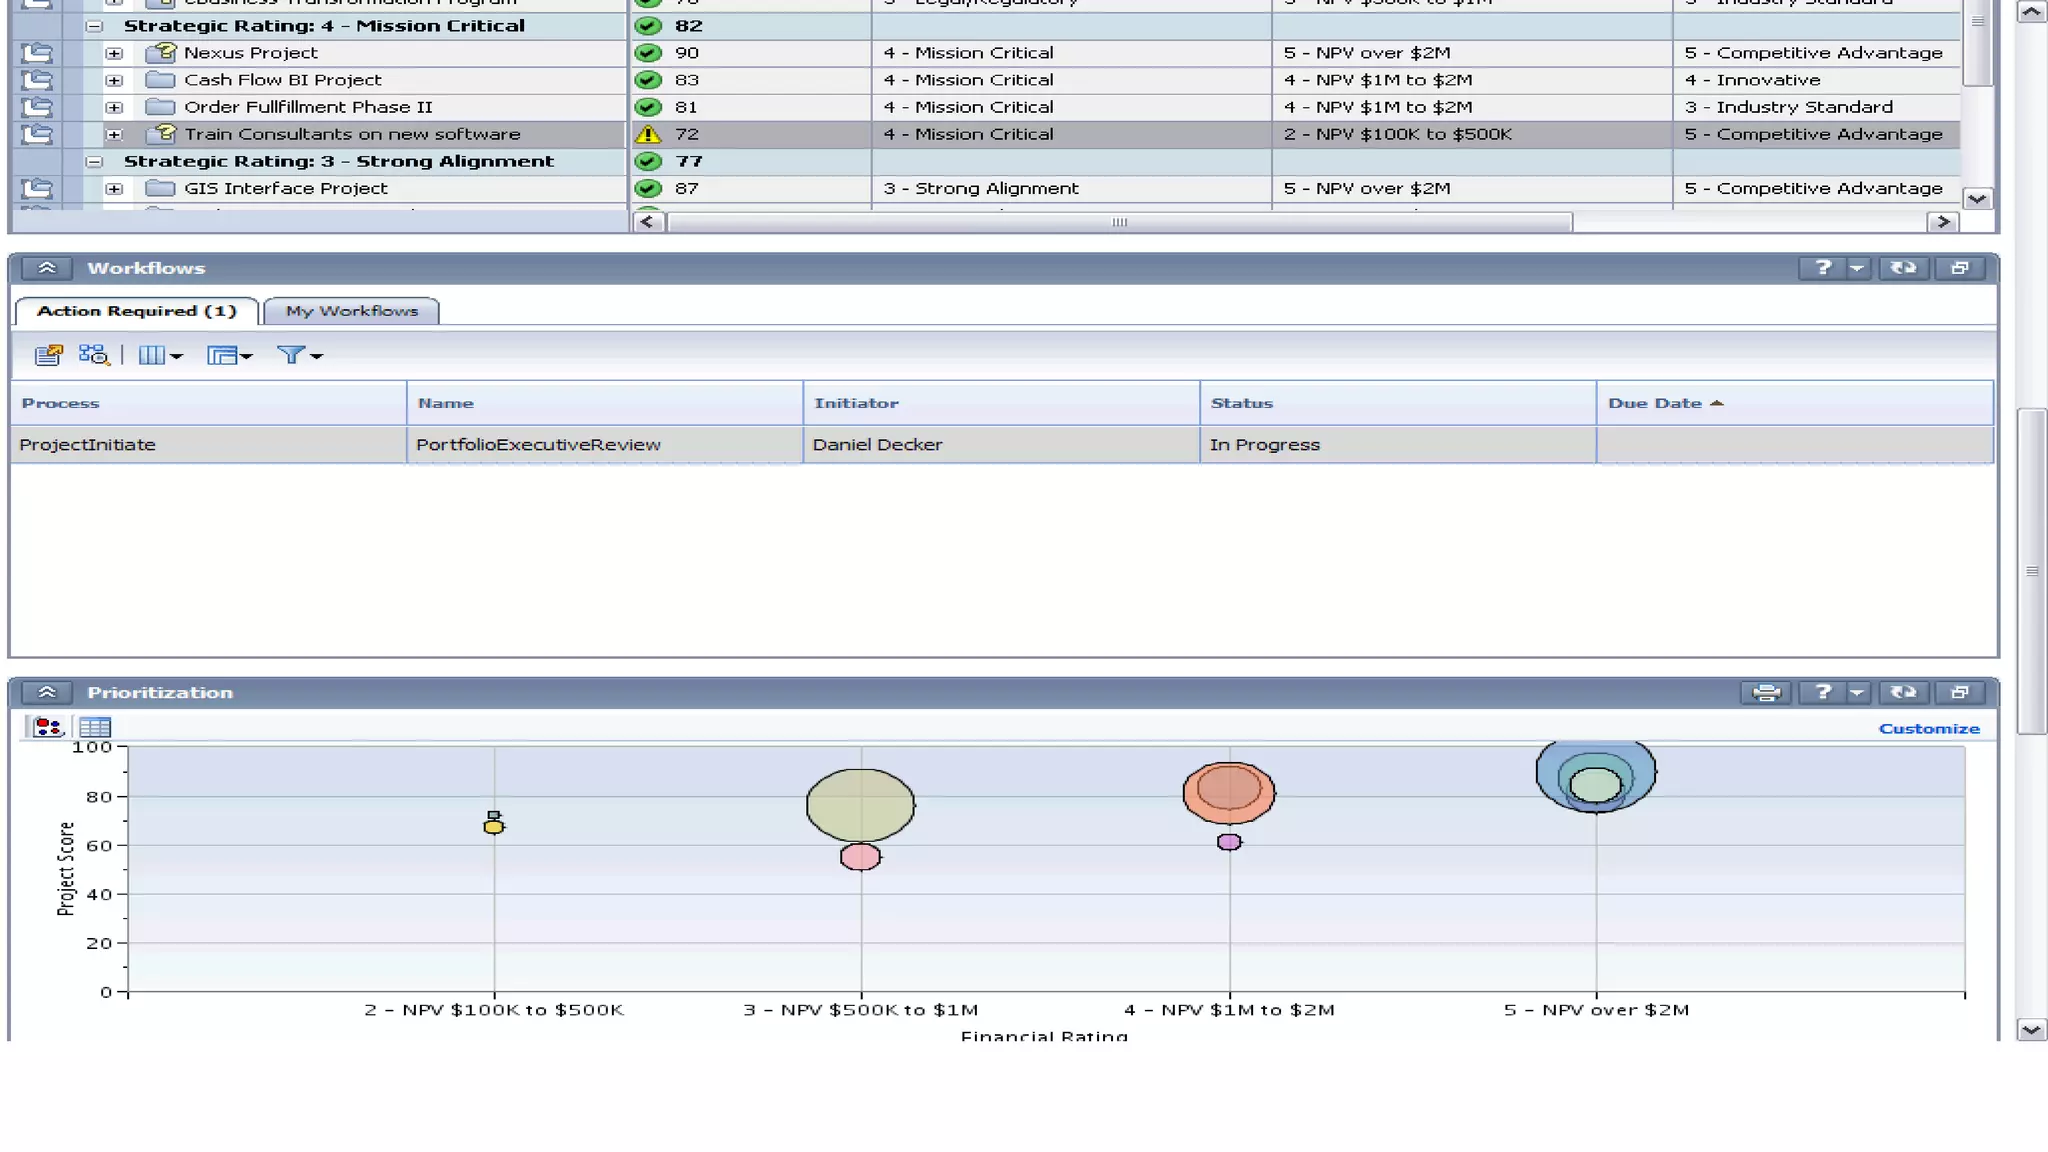
Task: Select the Action Required tab
Action: (x=136, y=311)
